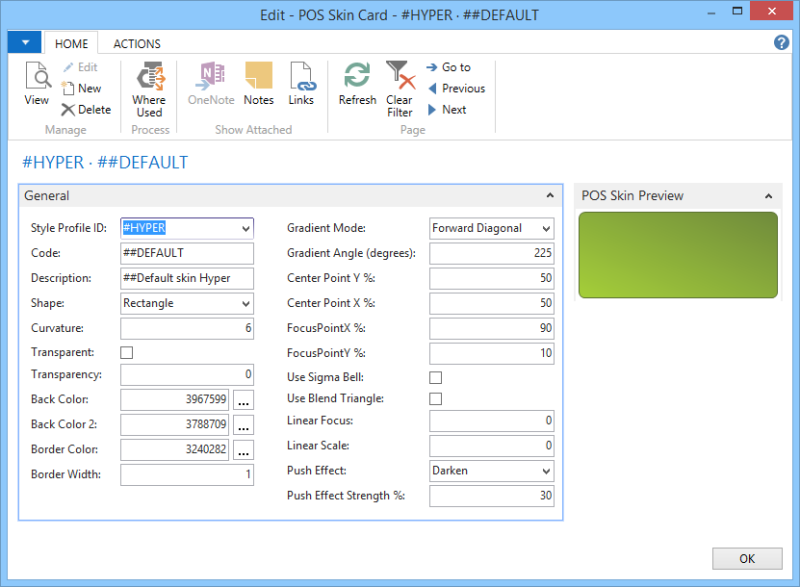Open the Back Color picker ellipsis button

click(x=243, y=400)
